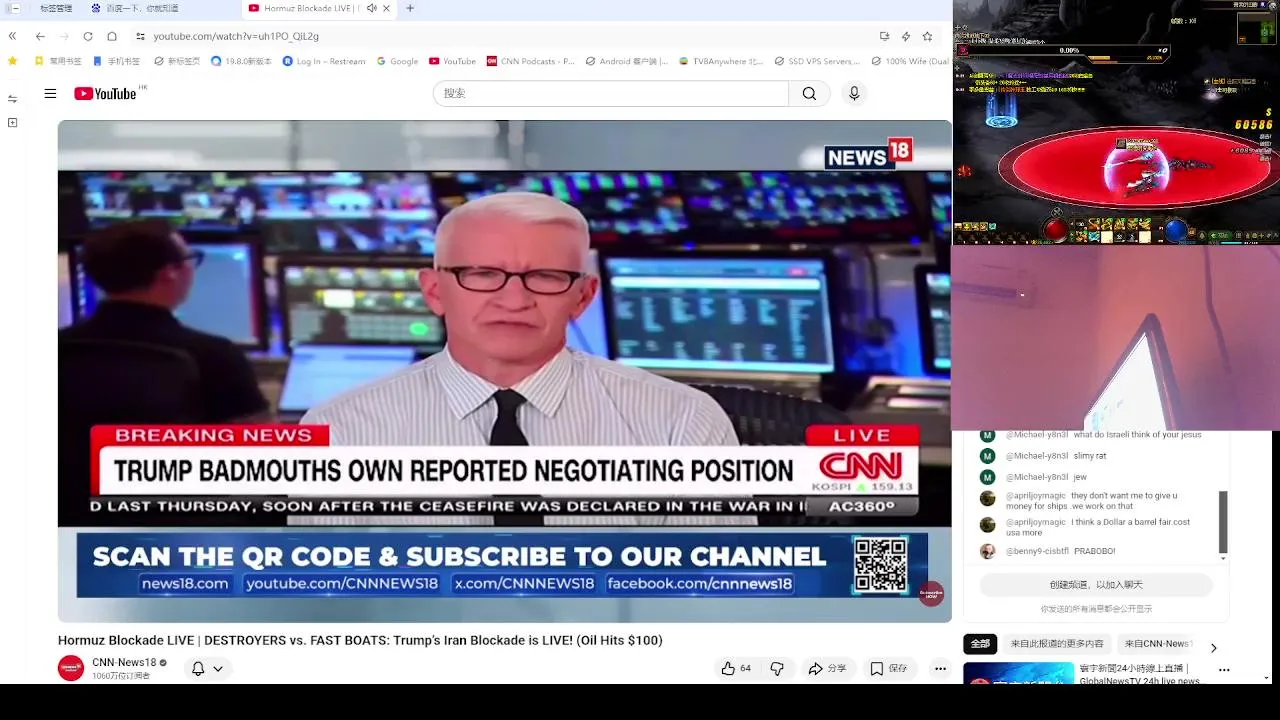Reload the page with refresh icon

click(x=88, y=36)
